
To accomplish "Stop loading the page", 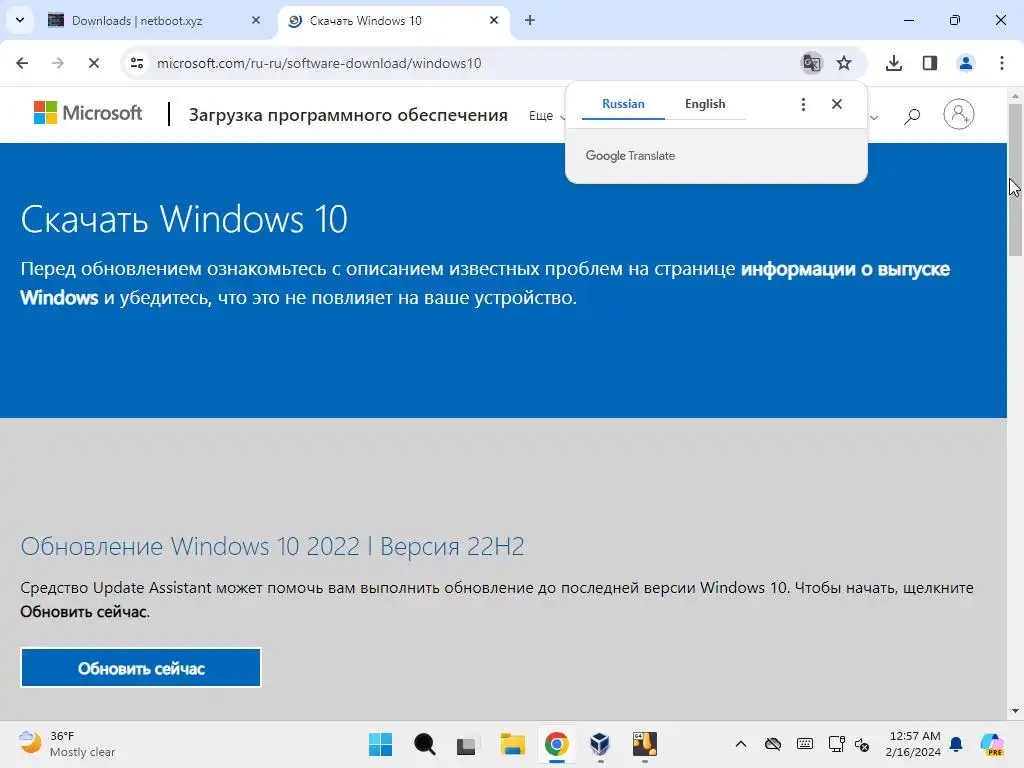I will [93, 63].
